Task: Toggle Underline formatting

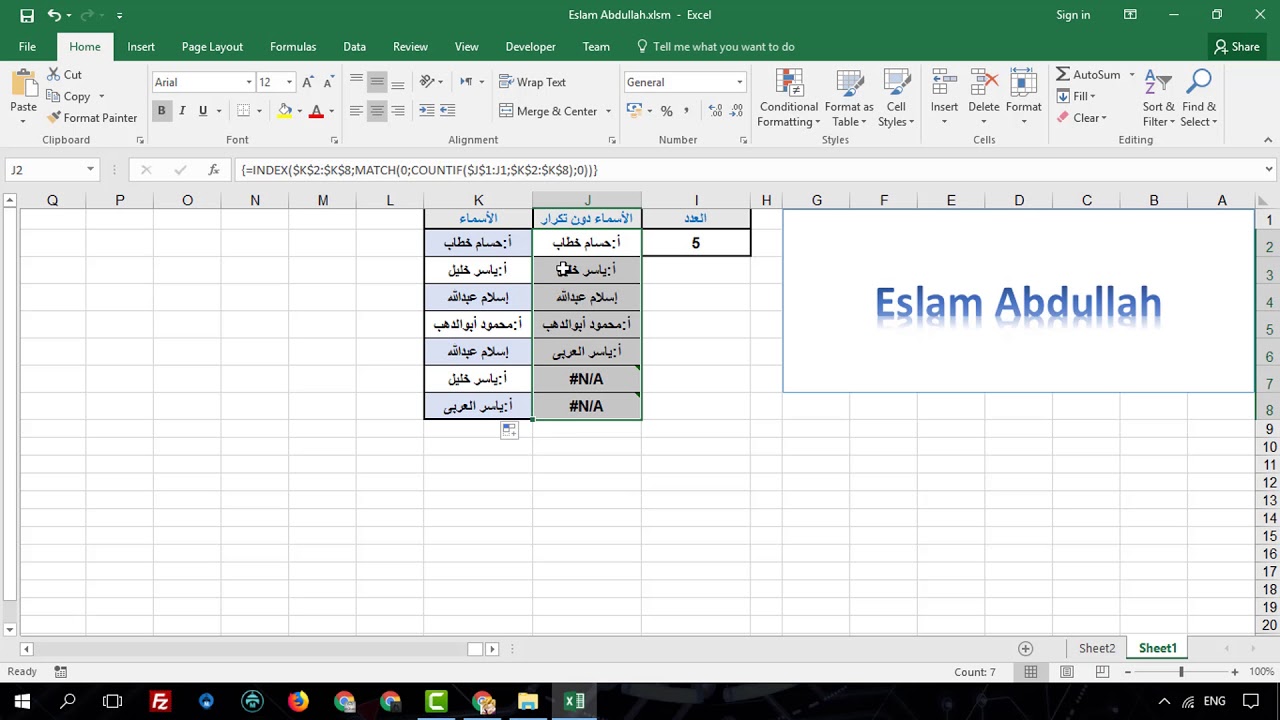Action: pyautogui.click(x=203, y=111)
